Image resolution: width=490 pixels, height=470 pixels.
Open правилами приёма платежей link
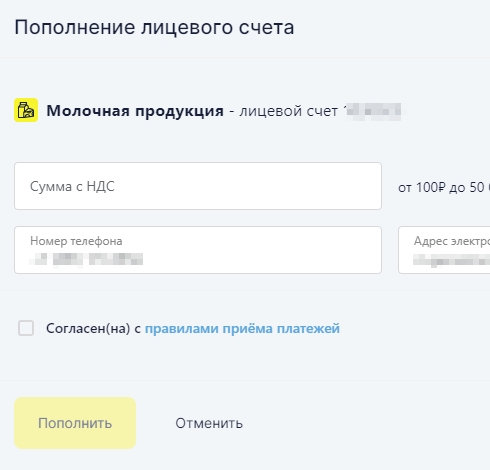242,329
